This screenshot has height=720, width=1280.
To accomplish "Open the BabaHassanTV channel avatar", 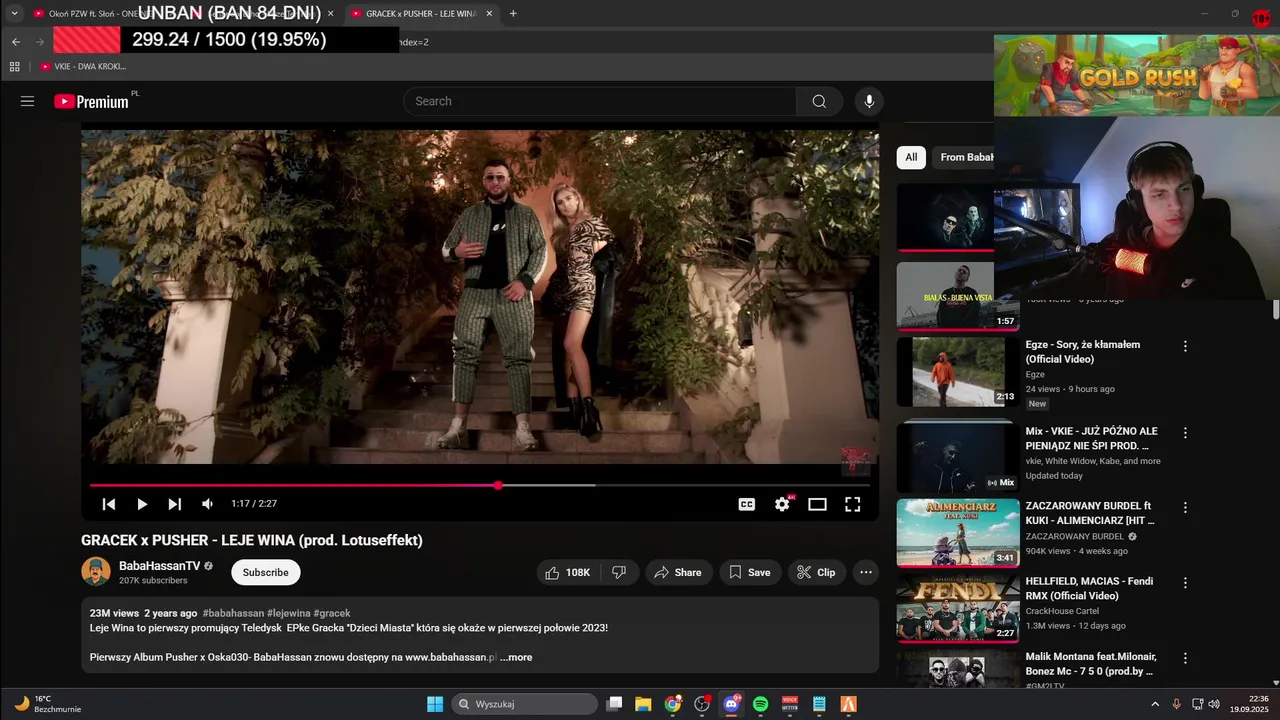I will pyautogui.click(x=96, y=571).
